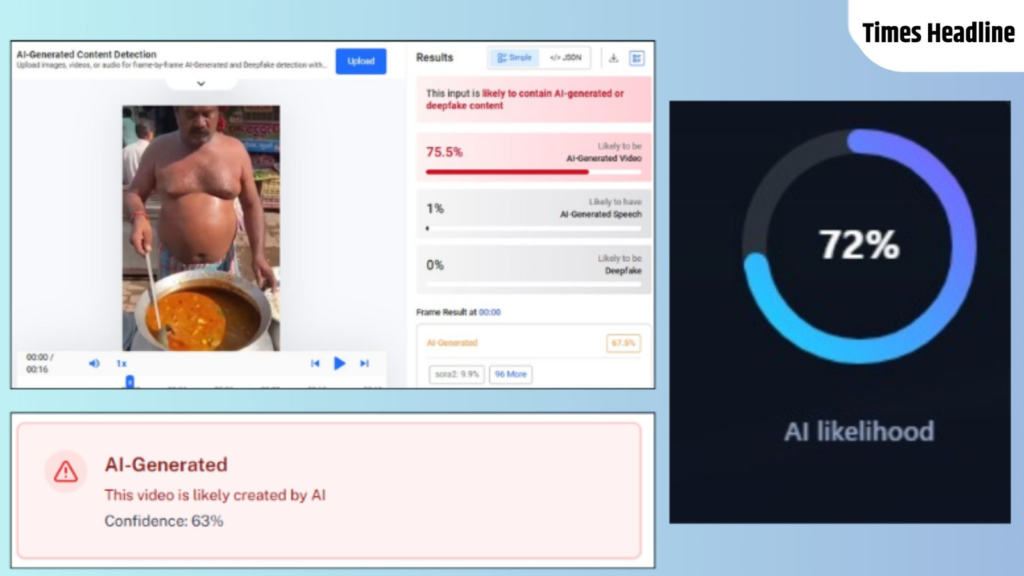1024x576 pixels.
Task: Mute the video volume speaker icon
Action: coord(94,363)
